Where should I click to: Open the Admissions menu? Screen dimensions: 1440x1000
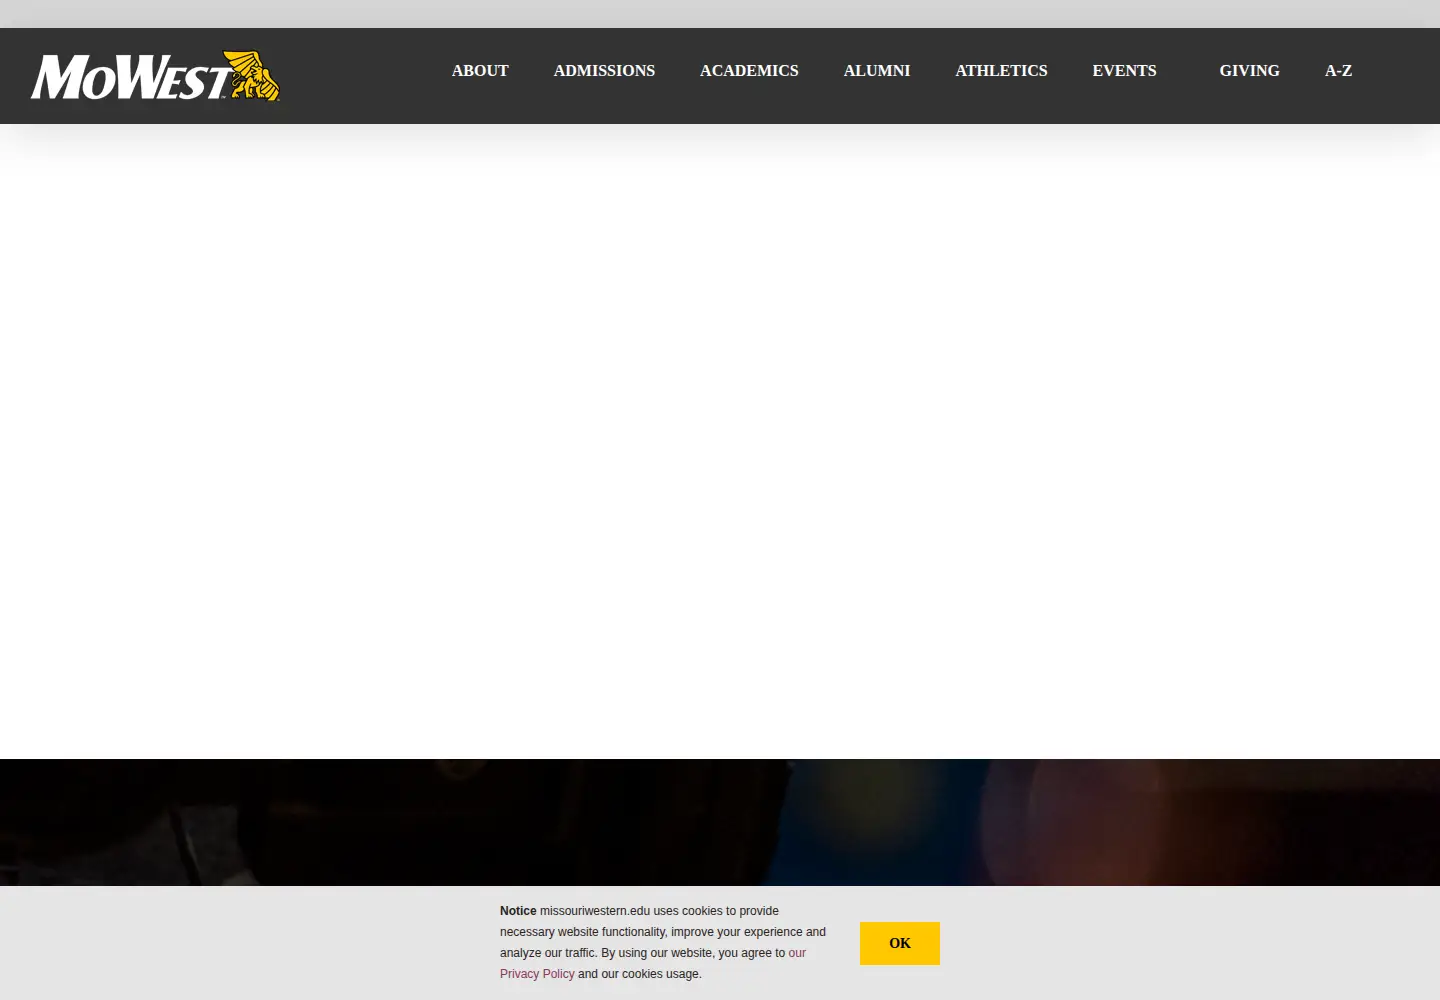(x=604, y=71)
